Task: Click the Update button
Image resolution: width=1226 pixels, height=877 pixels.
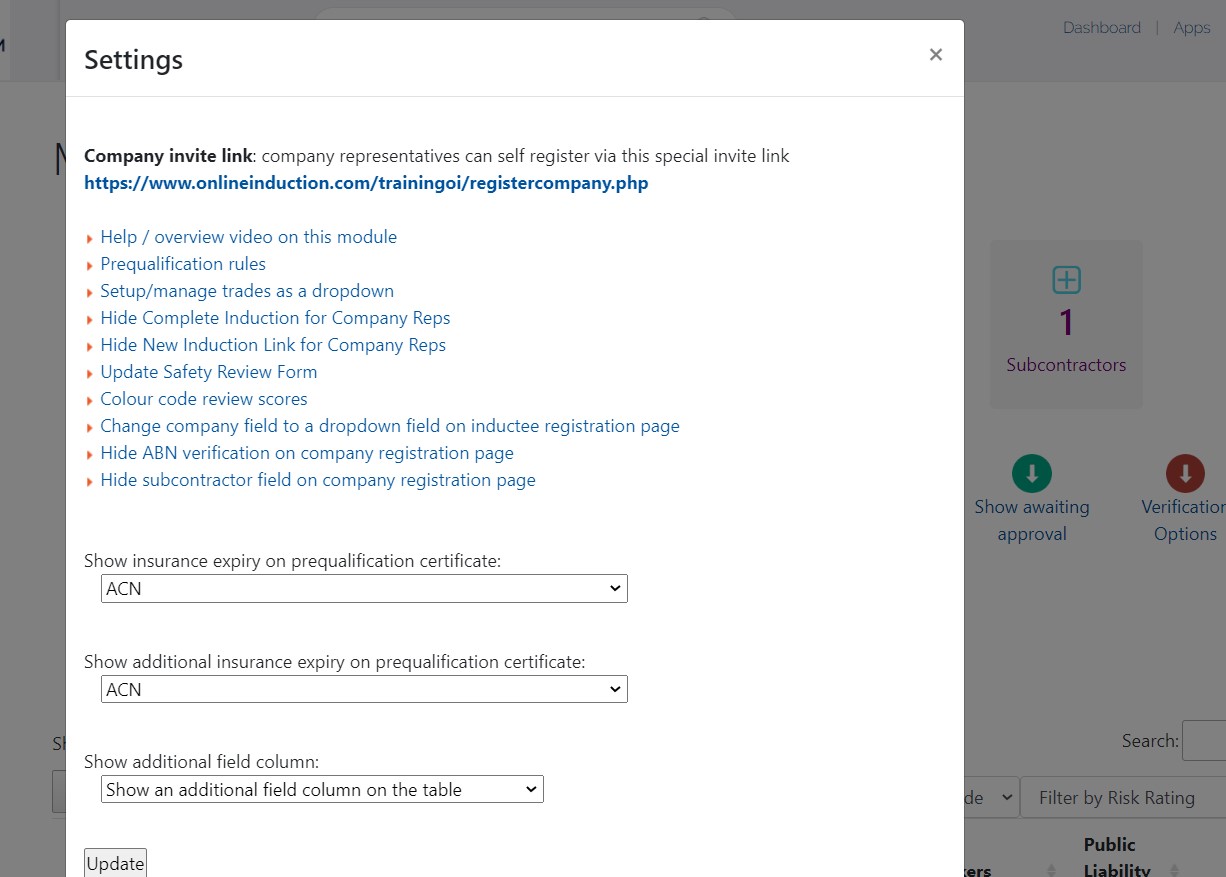Action: click(115, 863)
